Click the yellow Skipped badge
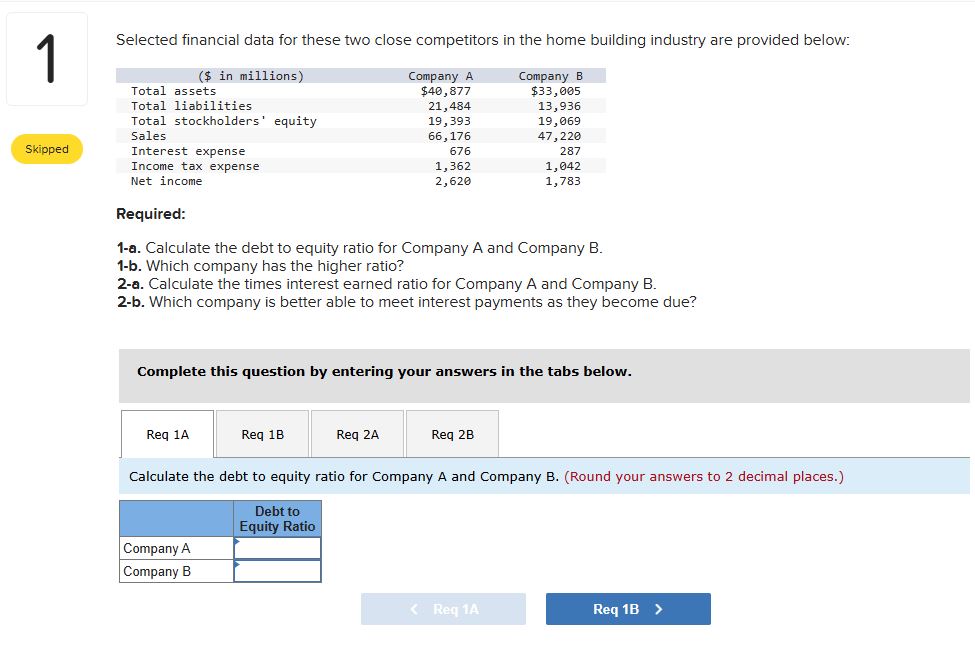 (46, 148)
